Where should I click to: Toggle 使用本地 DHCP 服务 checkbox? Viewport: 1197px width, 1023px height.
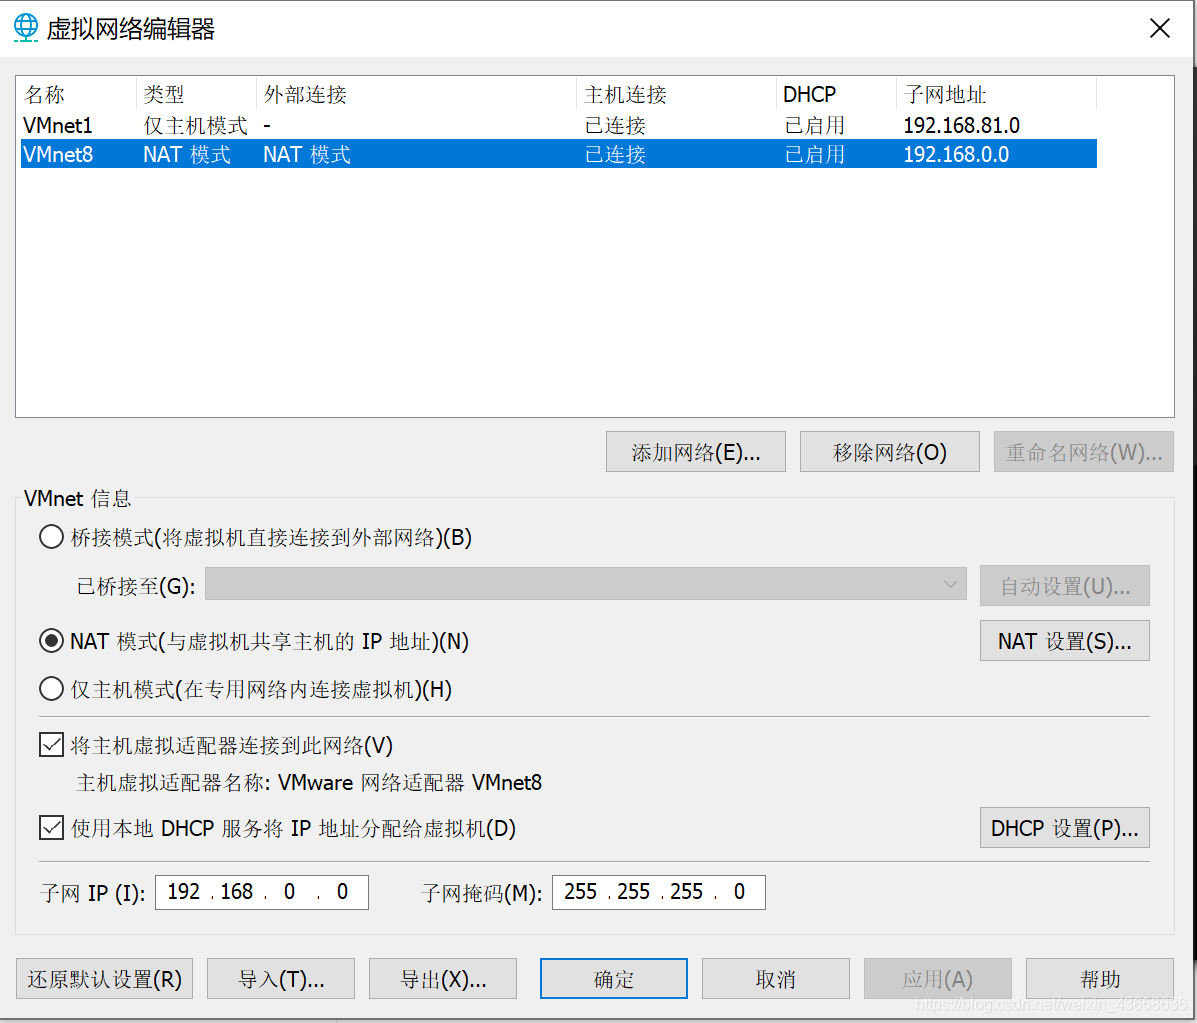pyautogui.click(x=51, y=828)
